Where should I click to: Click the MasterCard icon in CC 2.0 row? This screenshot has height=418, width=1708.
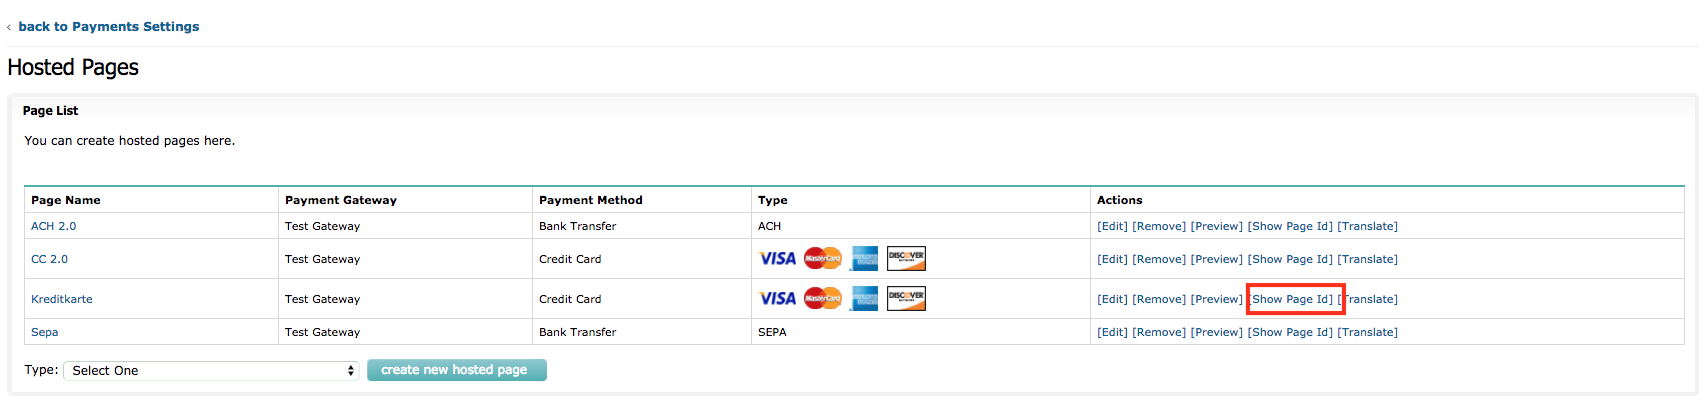(x=823, y=259)
